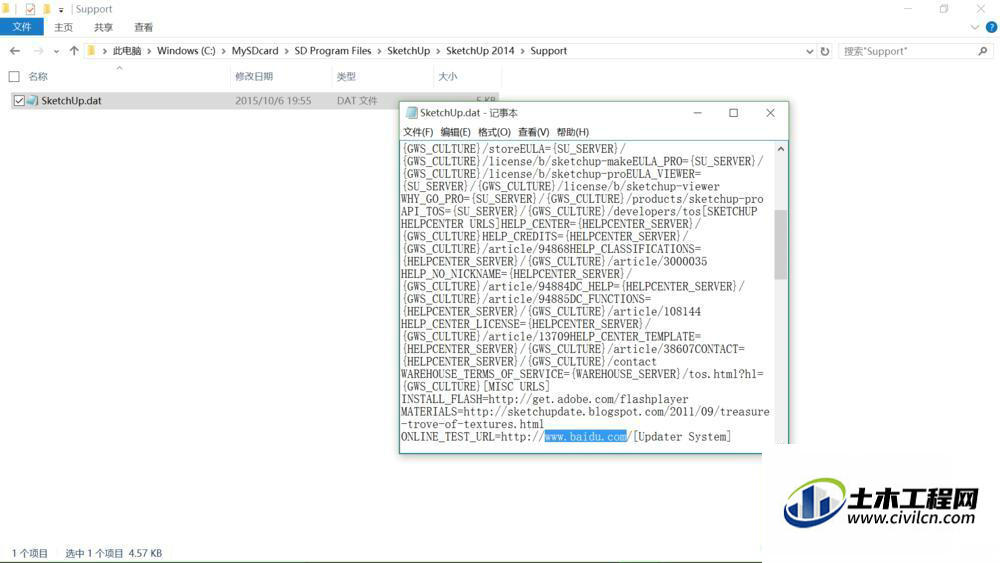Expand address bar history dropdown
This screenshot has height=563, width=1000.
[809, 52]
